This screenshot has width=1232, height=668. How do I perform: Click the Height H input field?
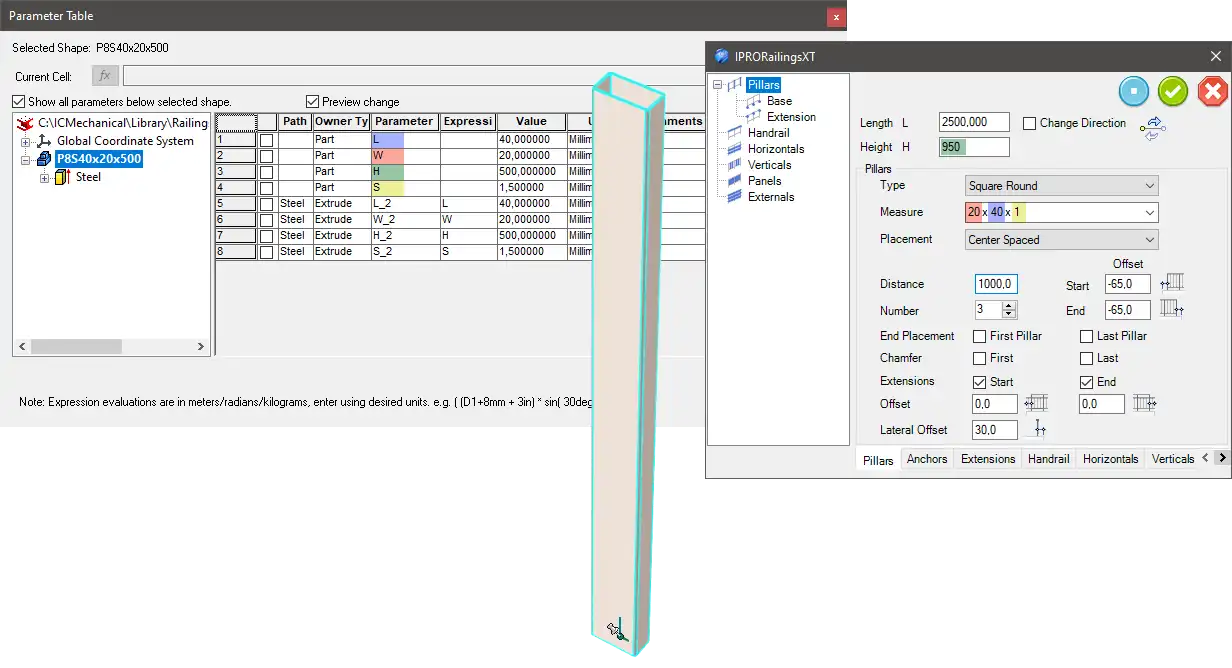[x=974, y=147]
